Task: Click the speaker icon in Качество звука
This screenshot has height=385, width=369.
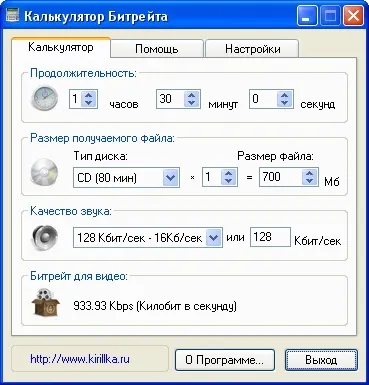Action: coord(45,237)
